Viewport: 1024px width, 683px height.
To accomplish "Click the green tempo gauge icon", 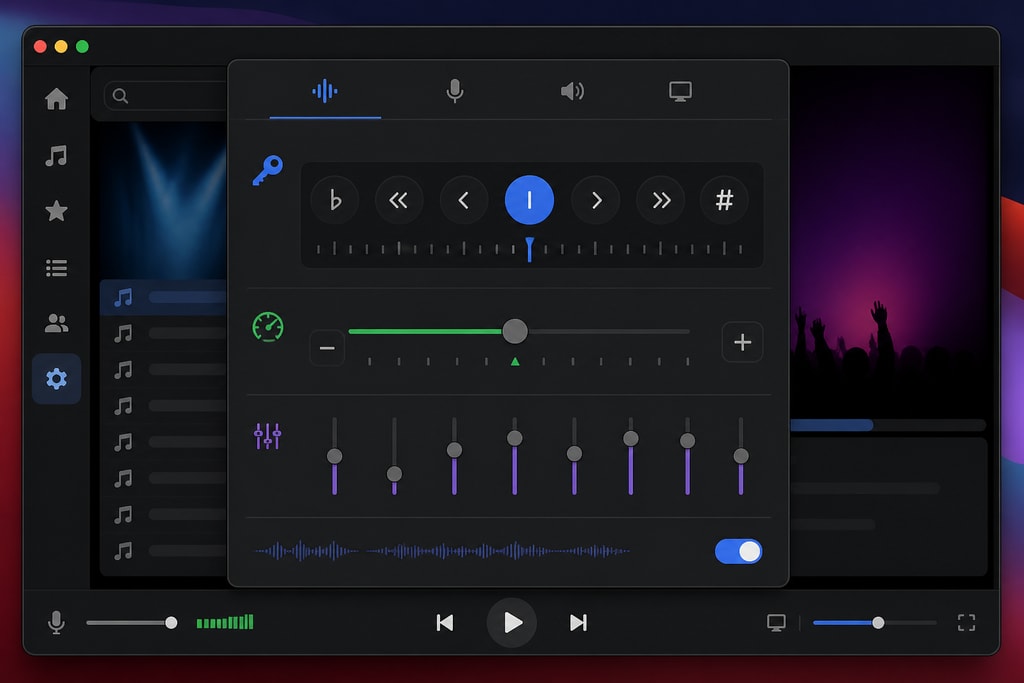I will click(268, 327).
